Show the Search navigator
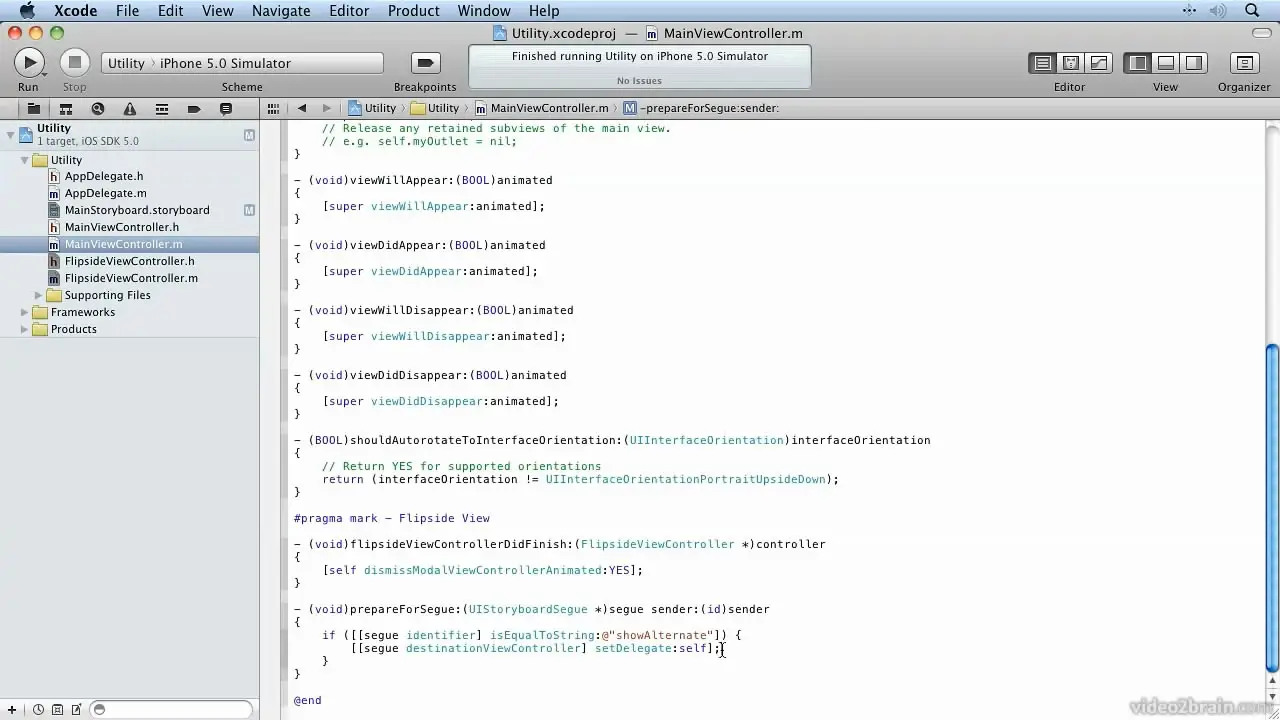This screenshot has width=1280, height=720. pos(97,108)
